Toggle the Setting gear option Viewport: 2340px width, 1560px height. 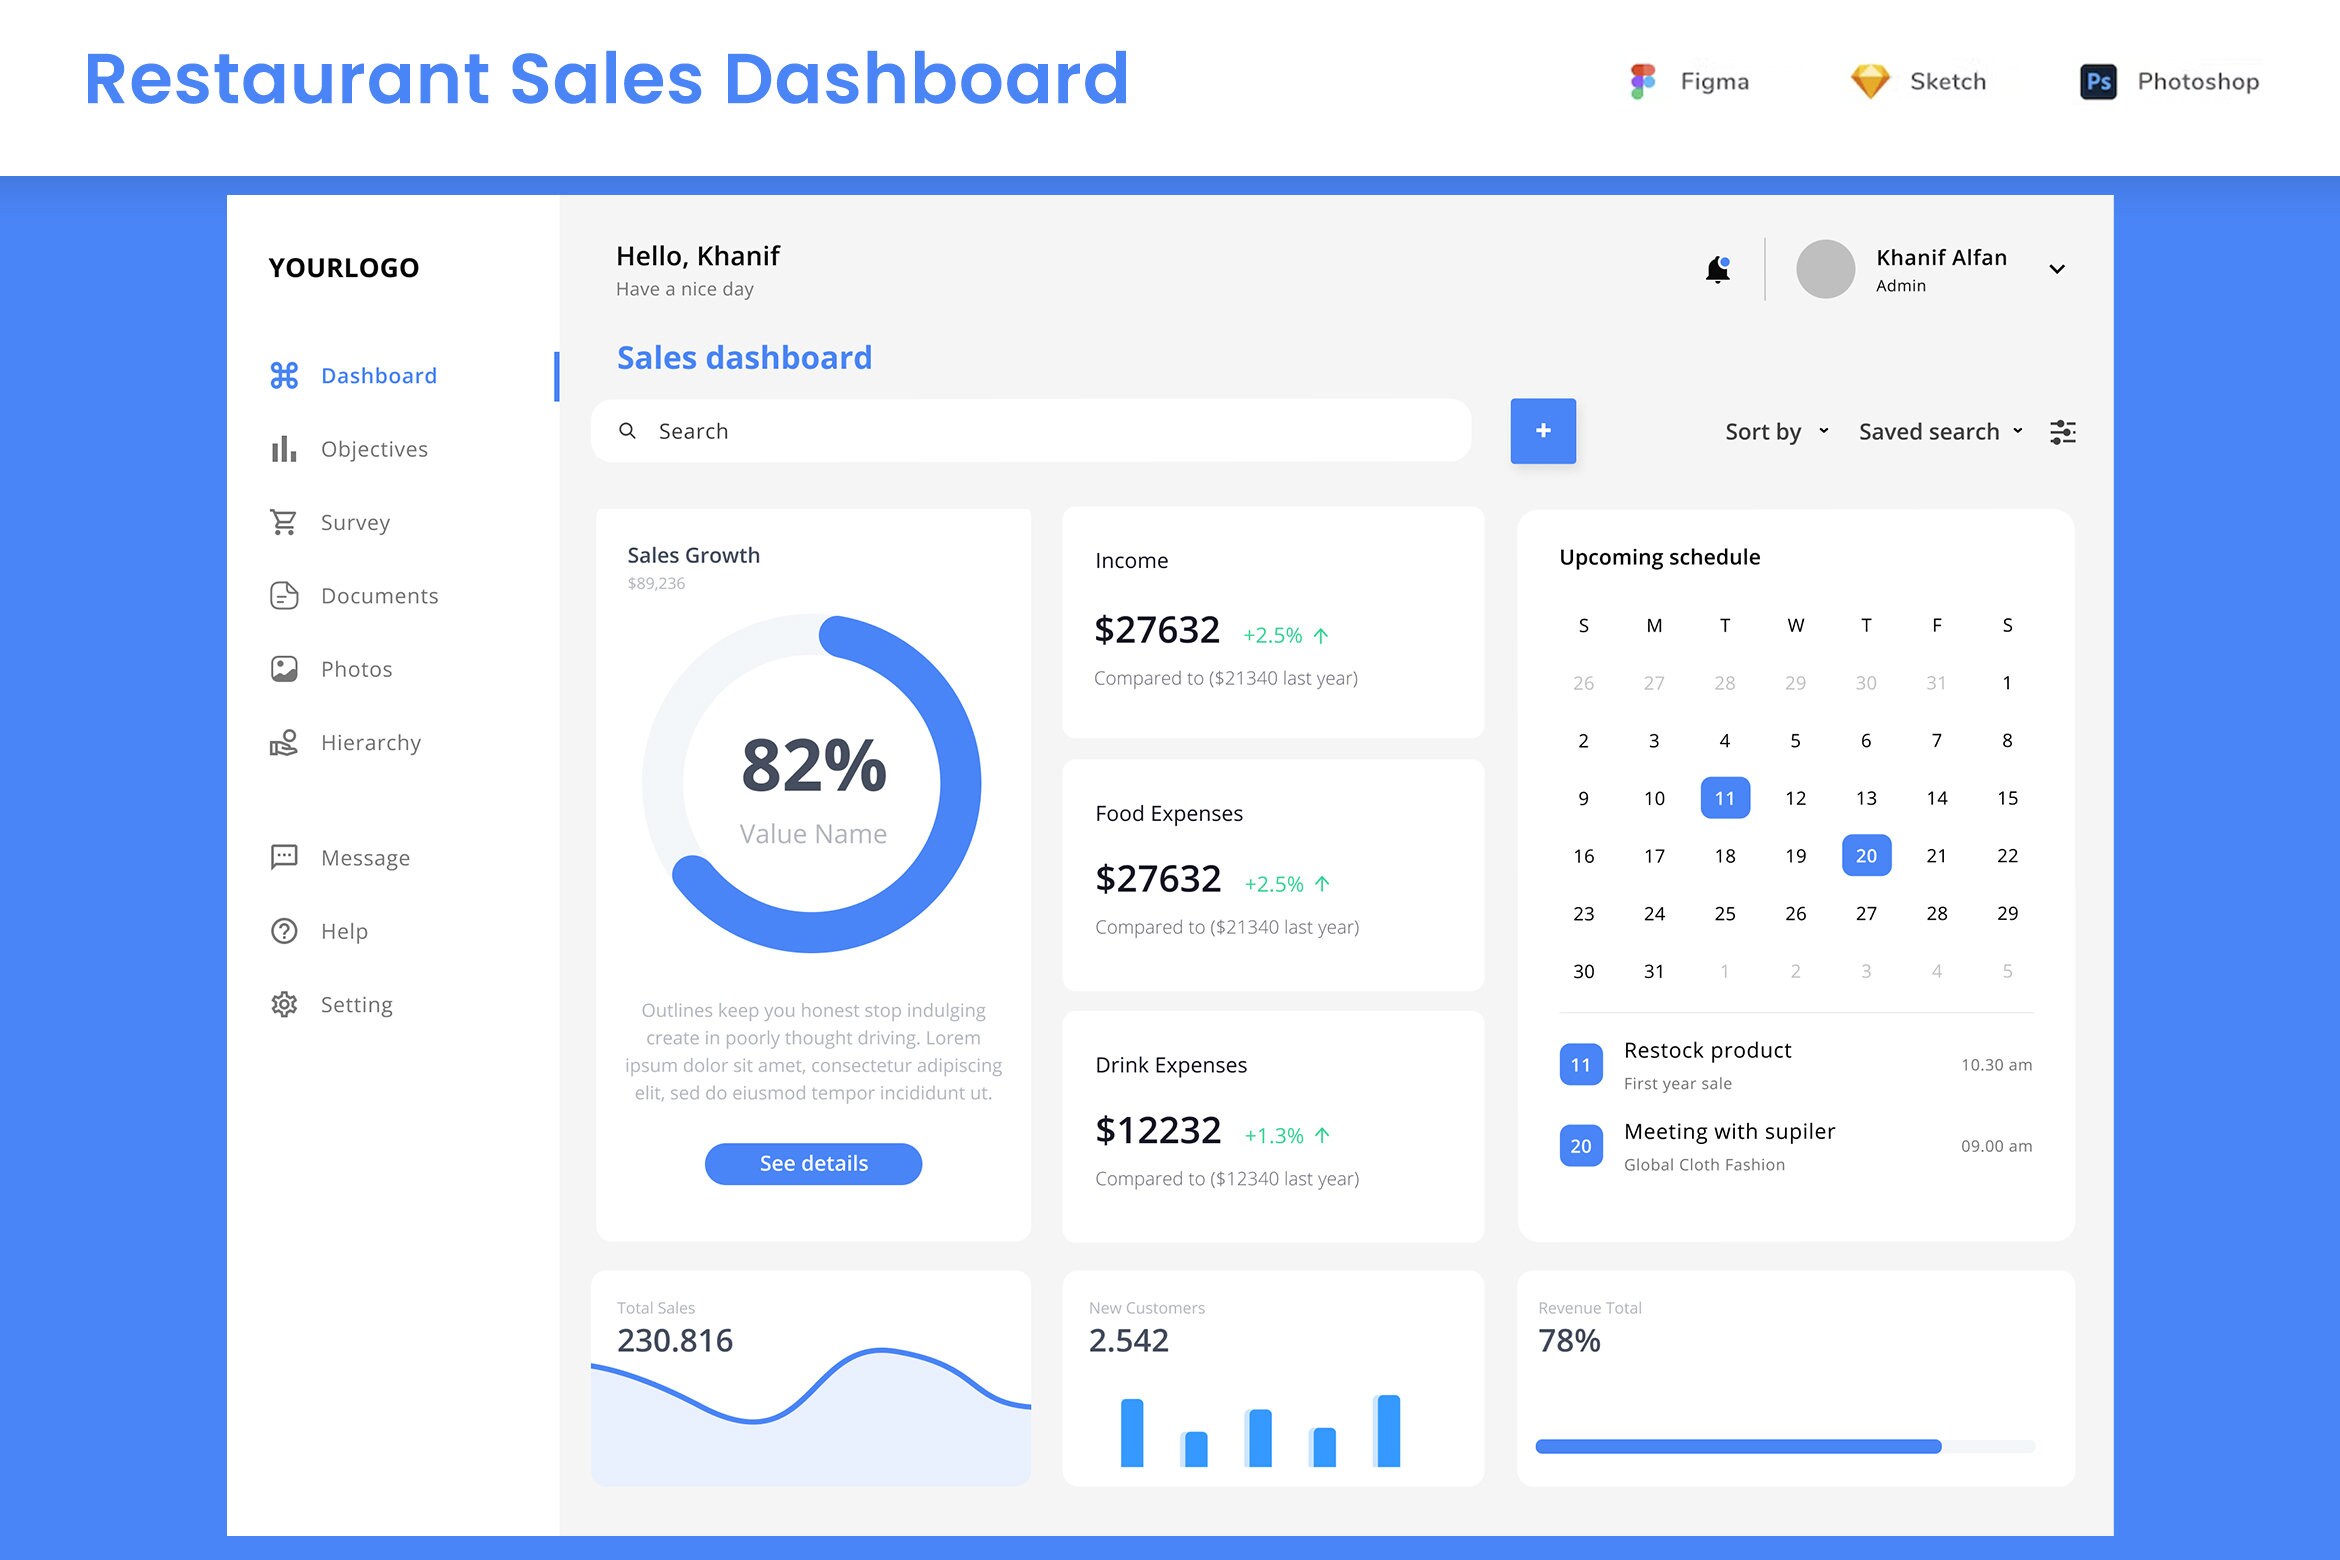pyautogui.click(x=285, y=1004)
